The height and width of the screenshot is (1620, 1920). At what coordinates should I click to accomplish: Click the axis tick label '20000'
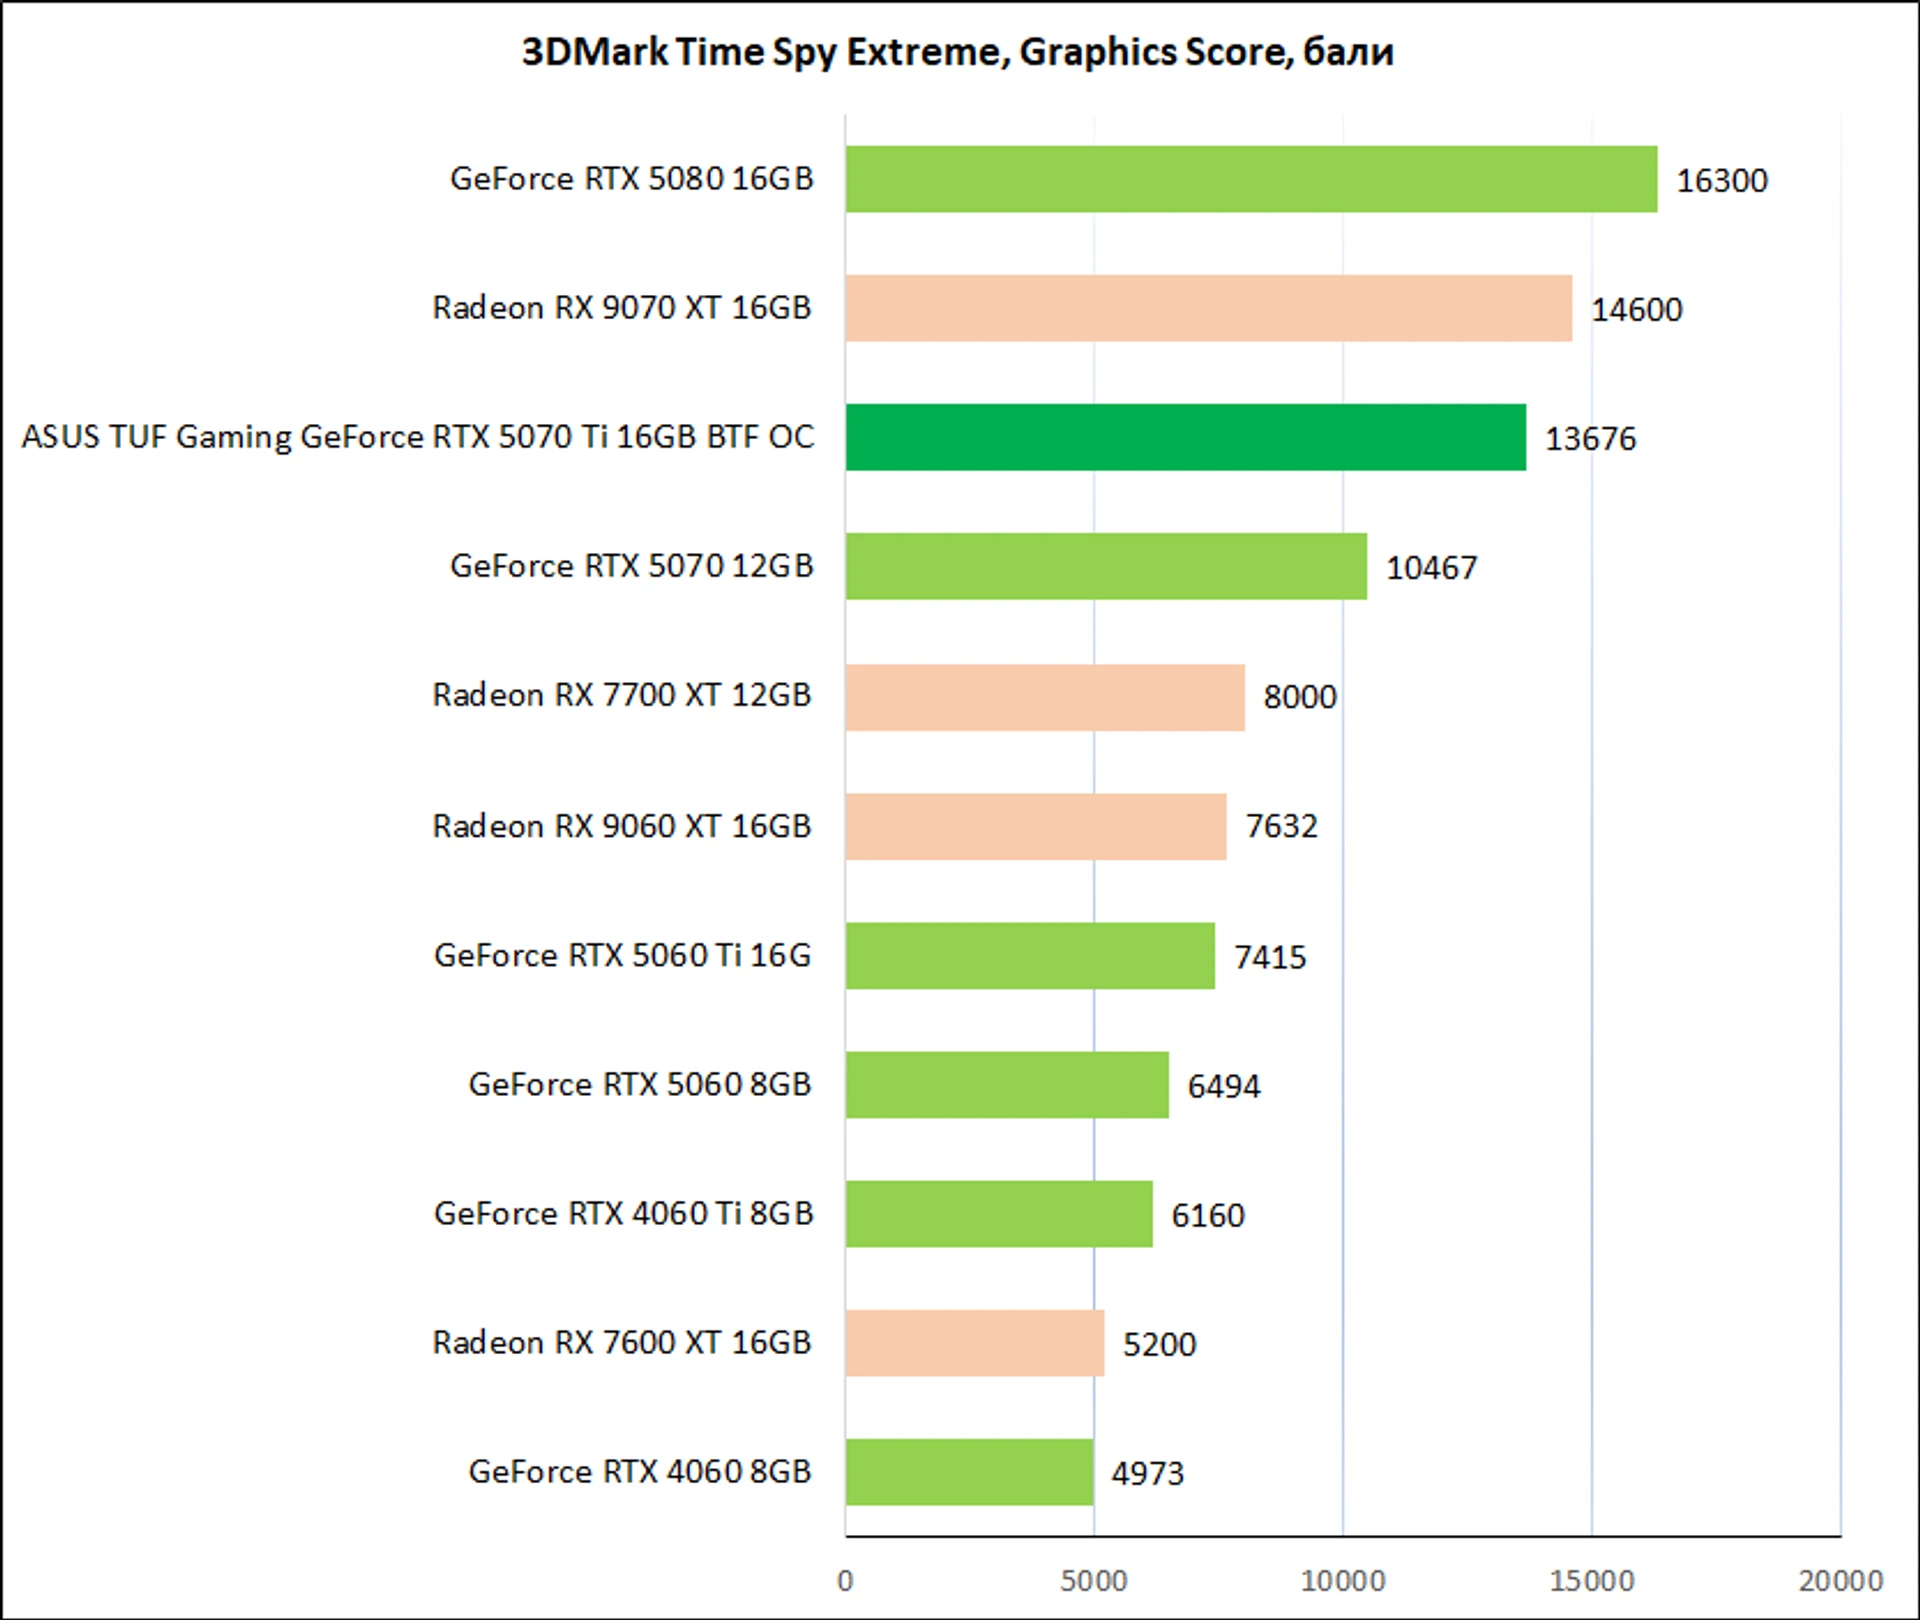(1841, 1581)
